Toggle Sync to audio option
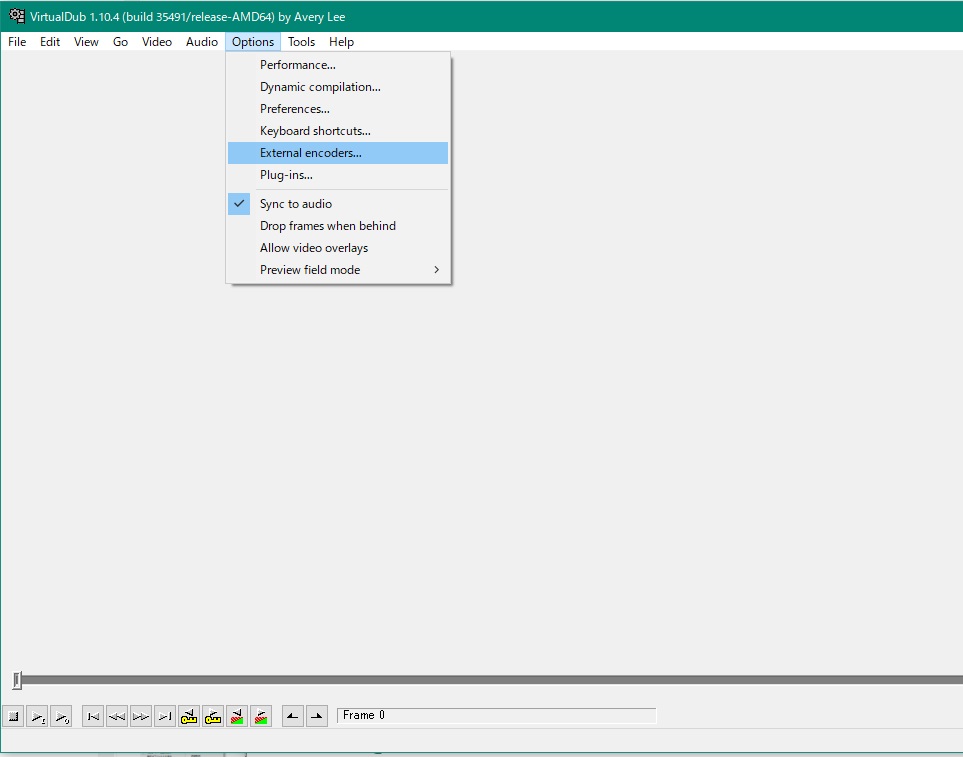 point(338,204)
